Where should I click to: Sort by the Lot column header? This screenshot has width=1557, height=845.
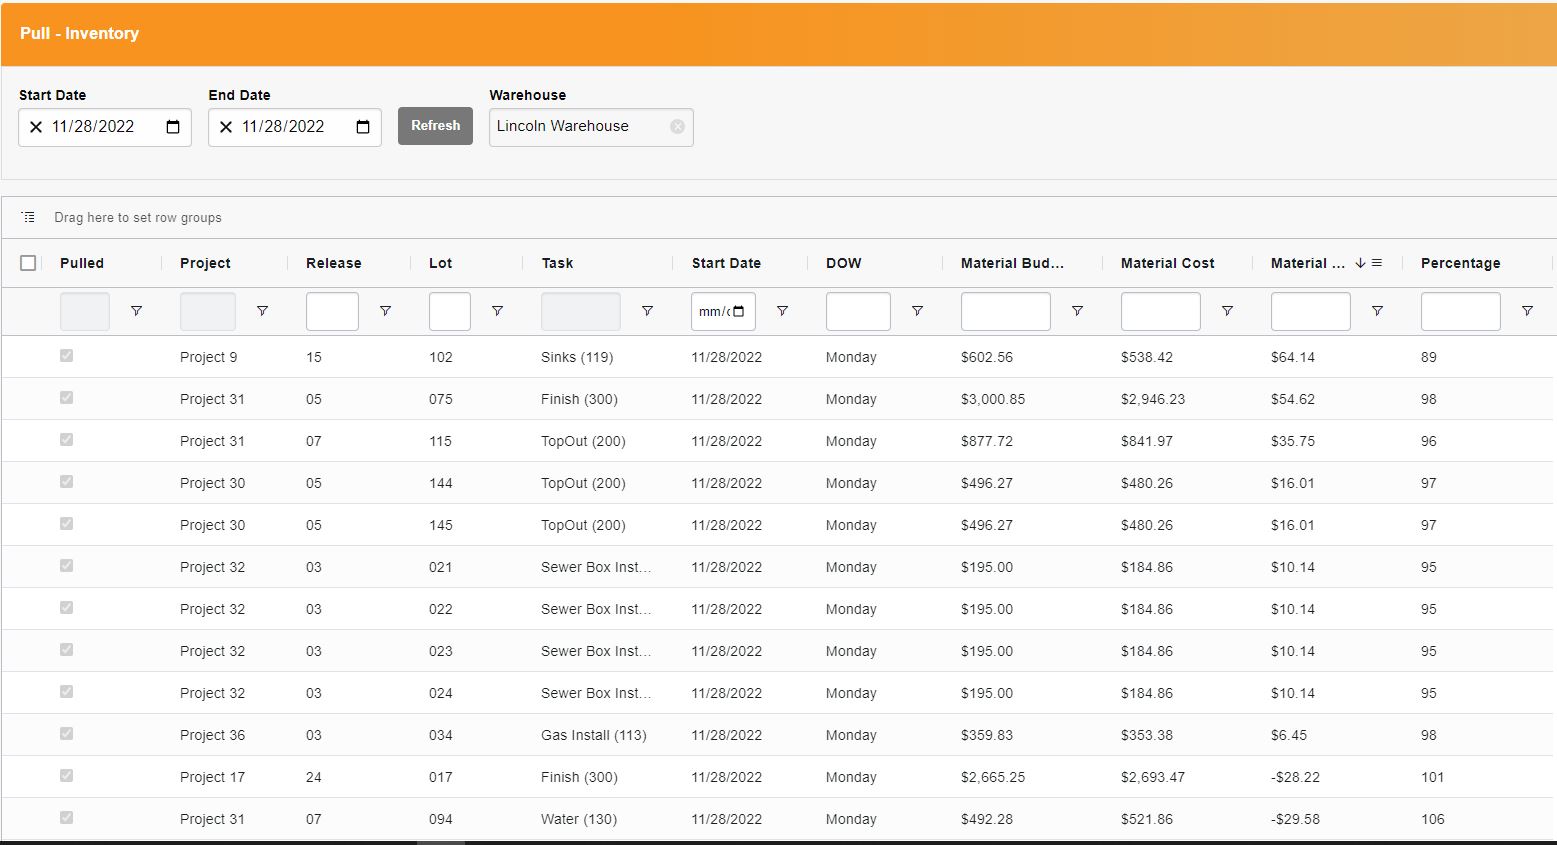[440, 263]
